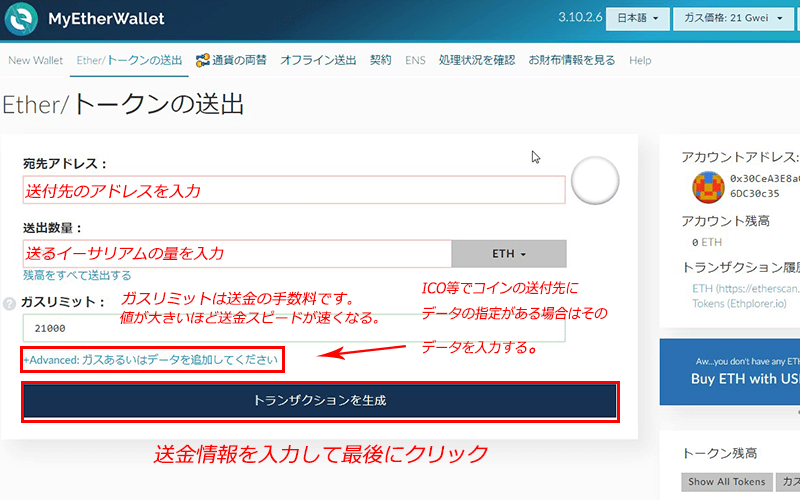800x500 pixels.
Task: Click the account address identicon
Action: (x=708, y=187)
